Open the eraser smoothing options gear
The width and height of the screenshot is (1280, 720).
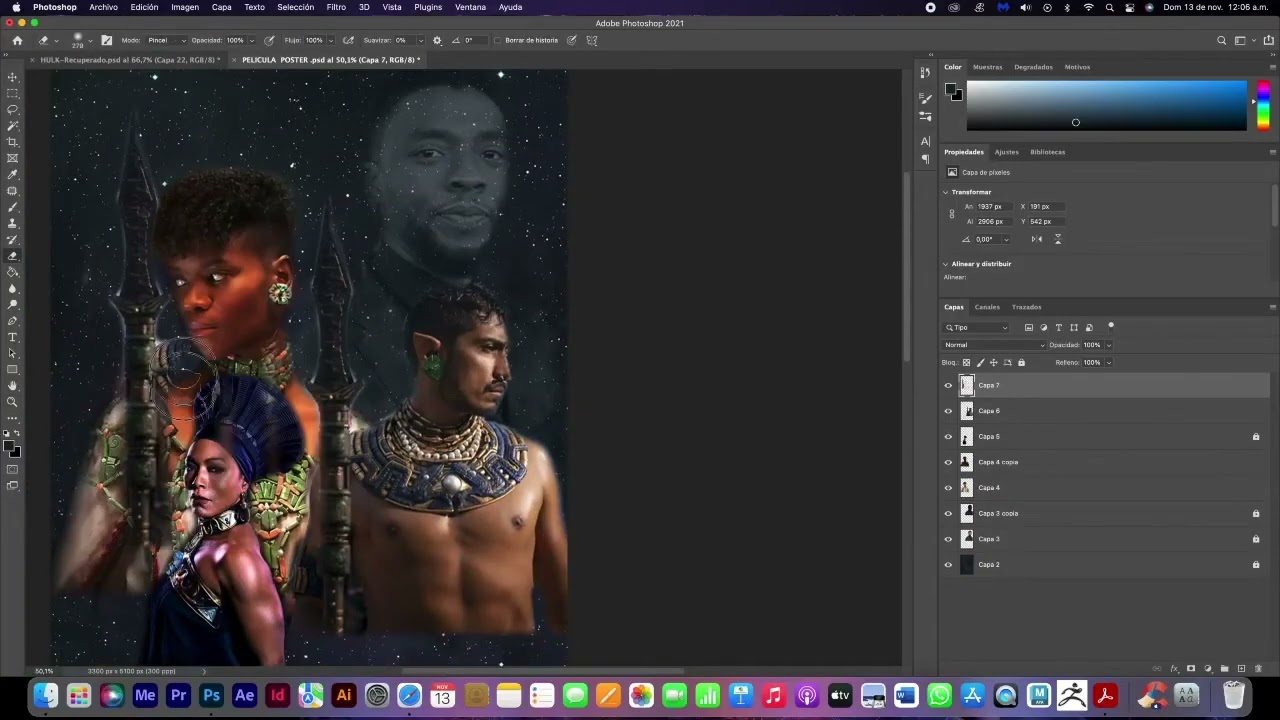[436, 40]
